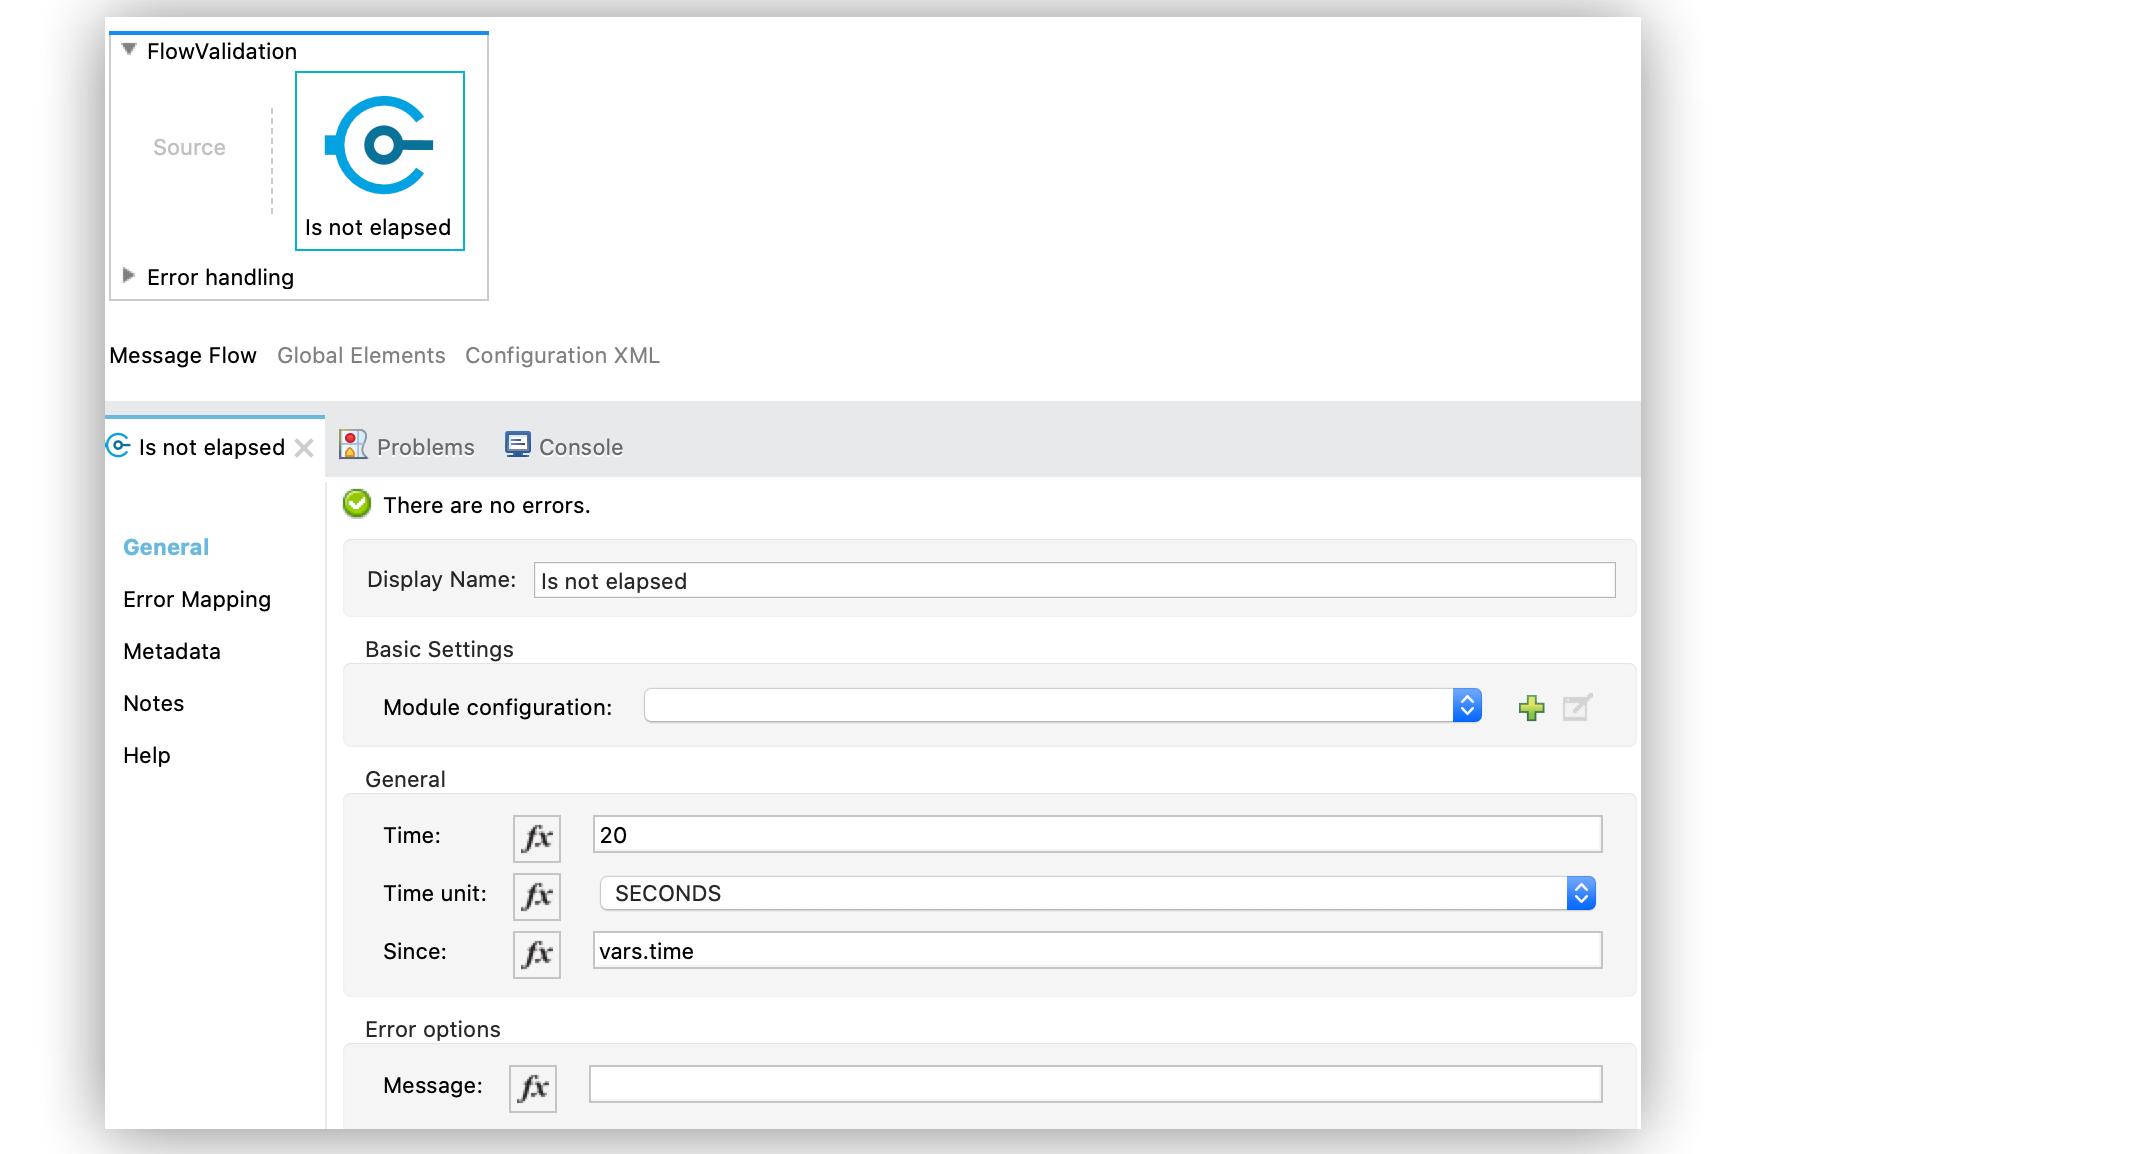The image size is (2142, 1154).
Task: Click the Console tab icon
Action: [x=516, y=446]
